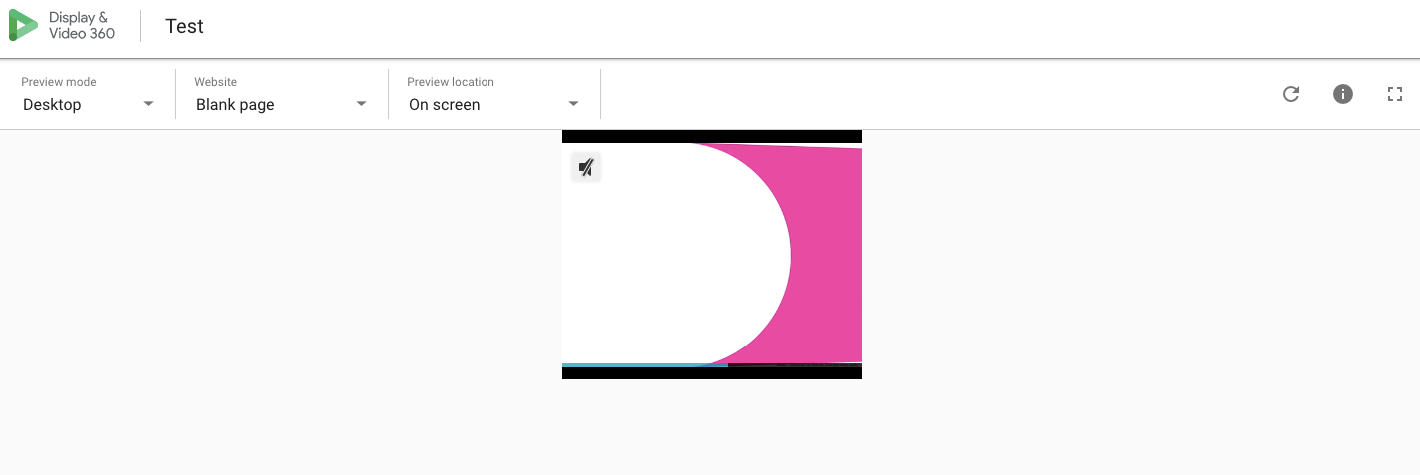Click the Display & Video 360 logo

[x=62, y=26]
